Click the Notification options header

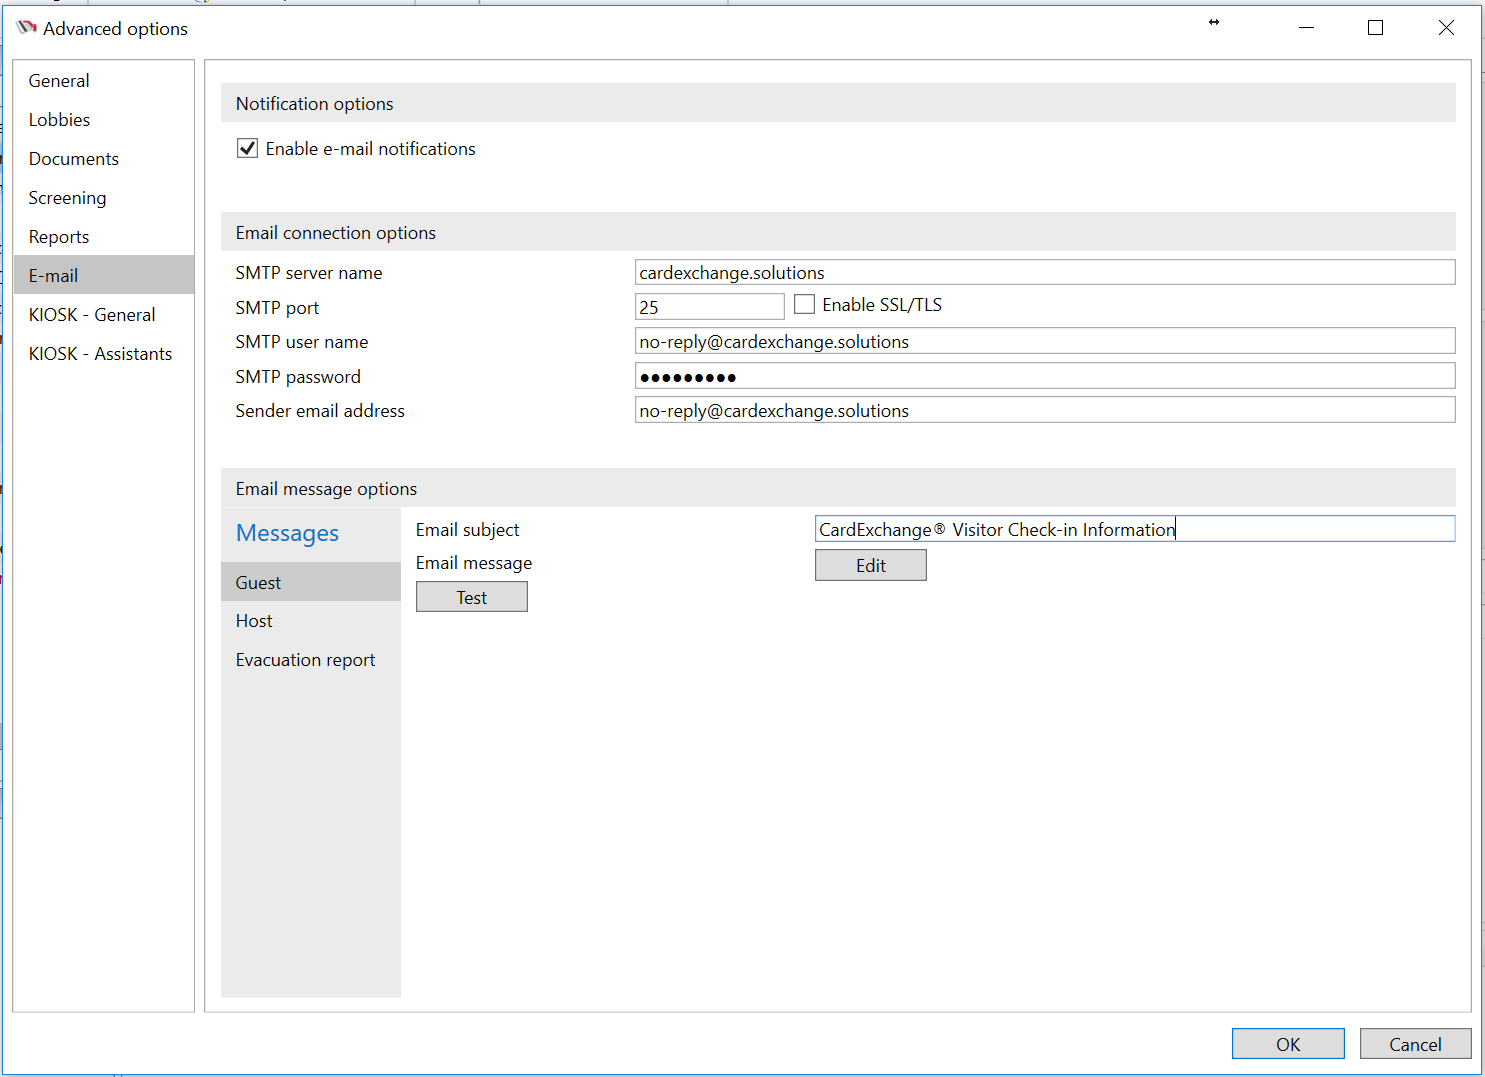pyautogui.click(x=838, y=103)
